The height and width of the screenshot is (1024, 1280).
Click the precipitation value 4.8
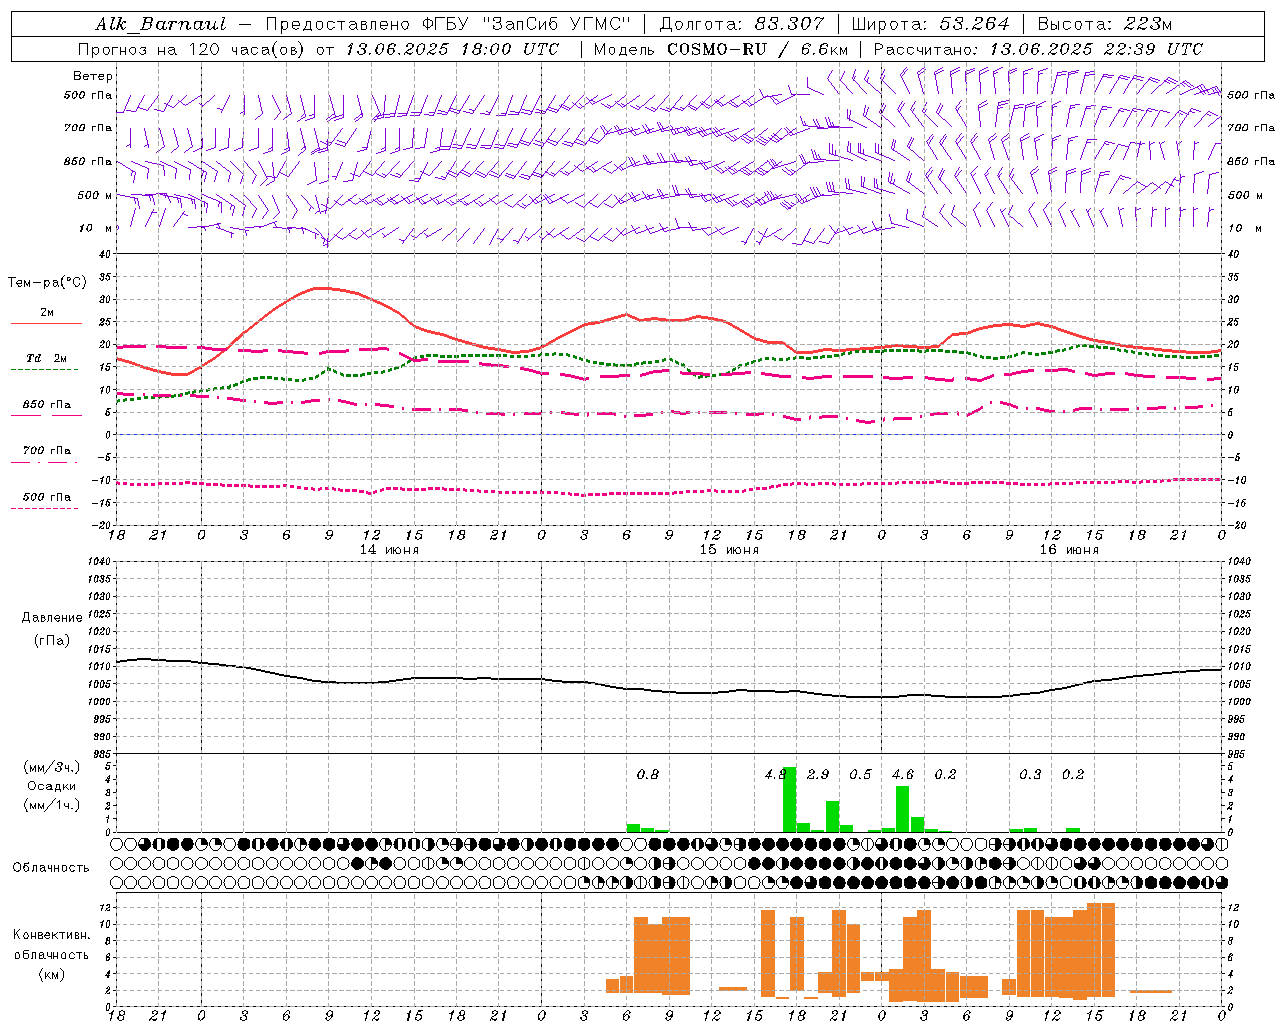[775, 774]
